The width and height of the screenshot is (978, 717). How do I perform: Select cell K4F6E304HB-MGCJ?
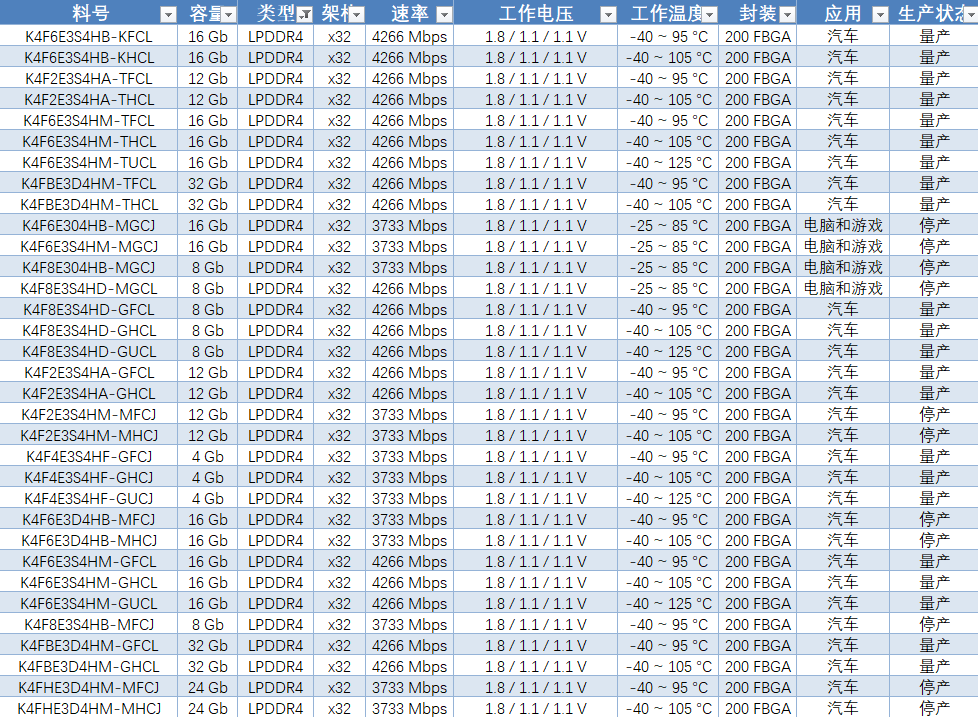coord(89,226)
